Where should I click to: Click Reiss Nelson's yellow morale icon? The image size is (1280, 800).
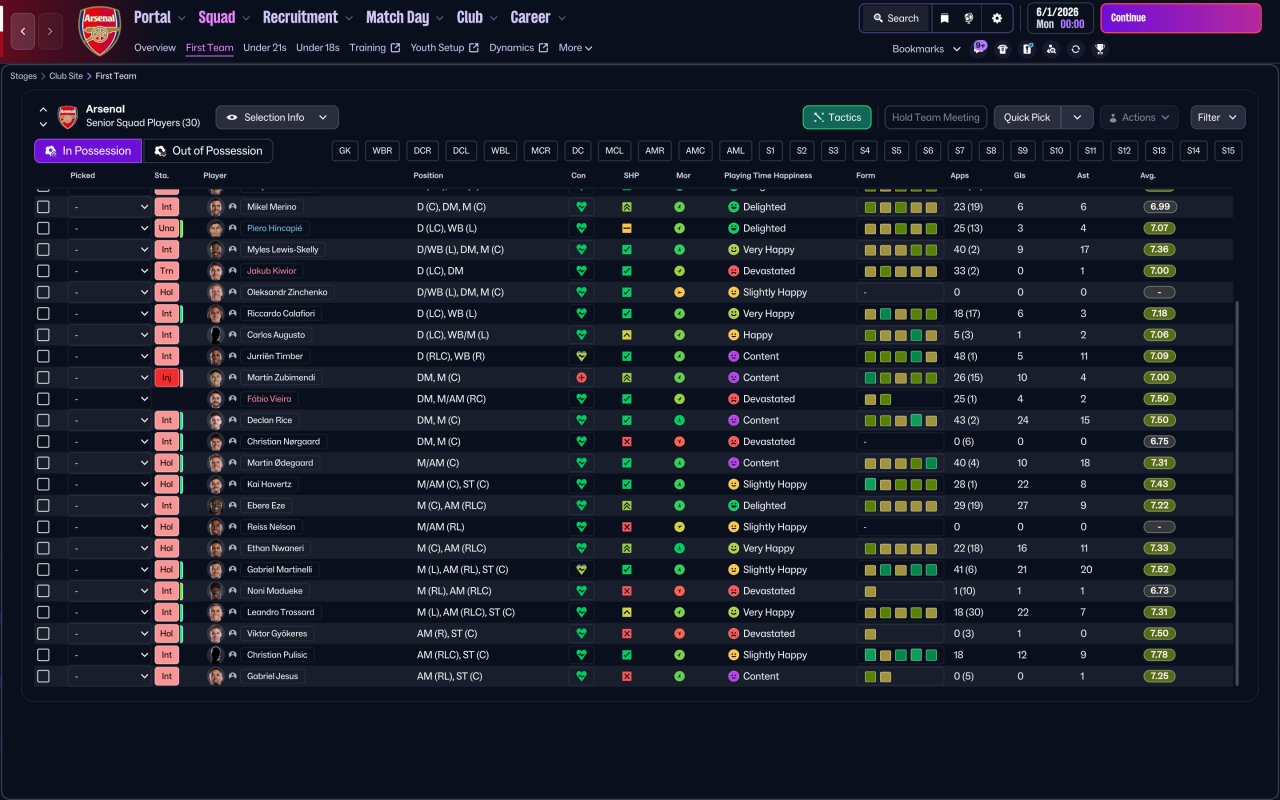[680, 527]
